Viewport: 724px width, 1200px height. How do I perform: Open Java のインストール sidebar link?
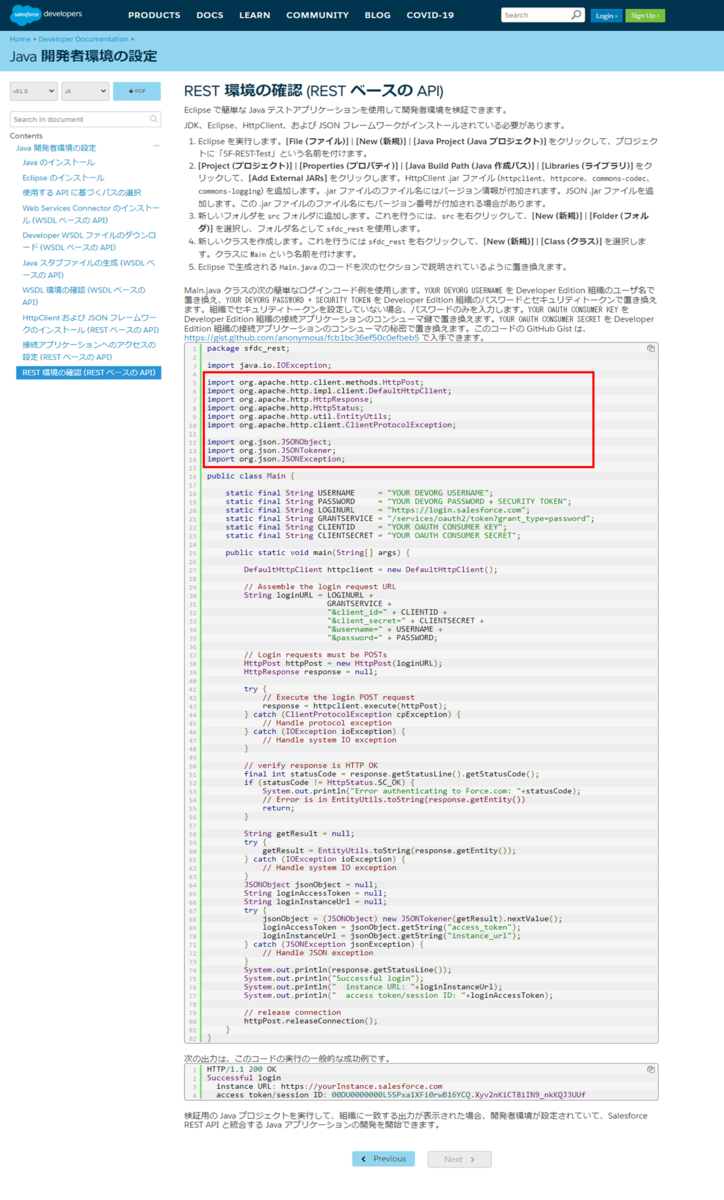pos(59,162)
